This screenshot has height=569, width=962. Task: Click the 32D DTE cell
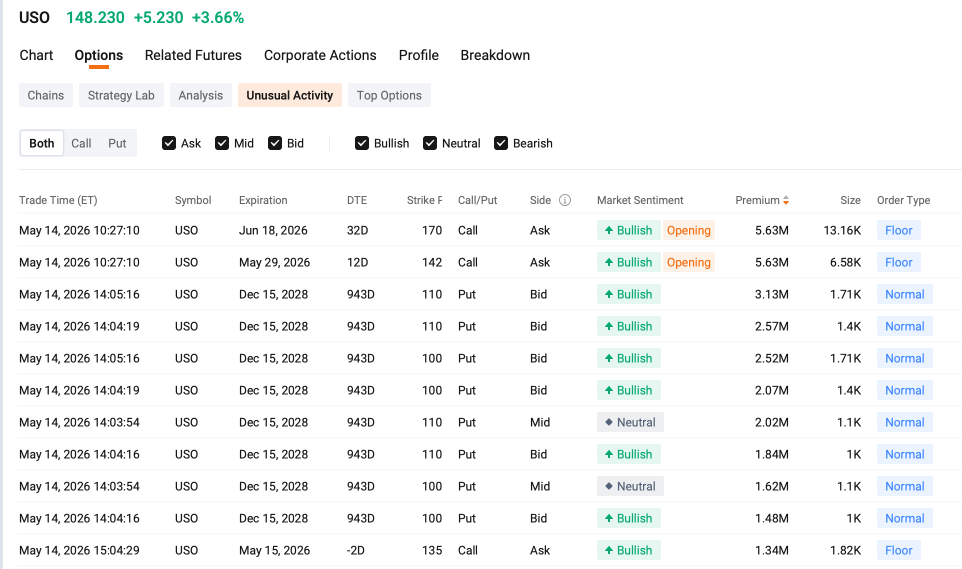(358, 230)
